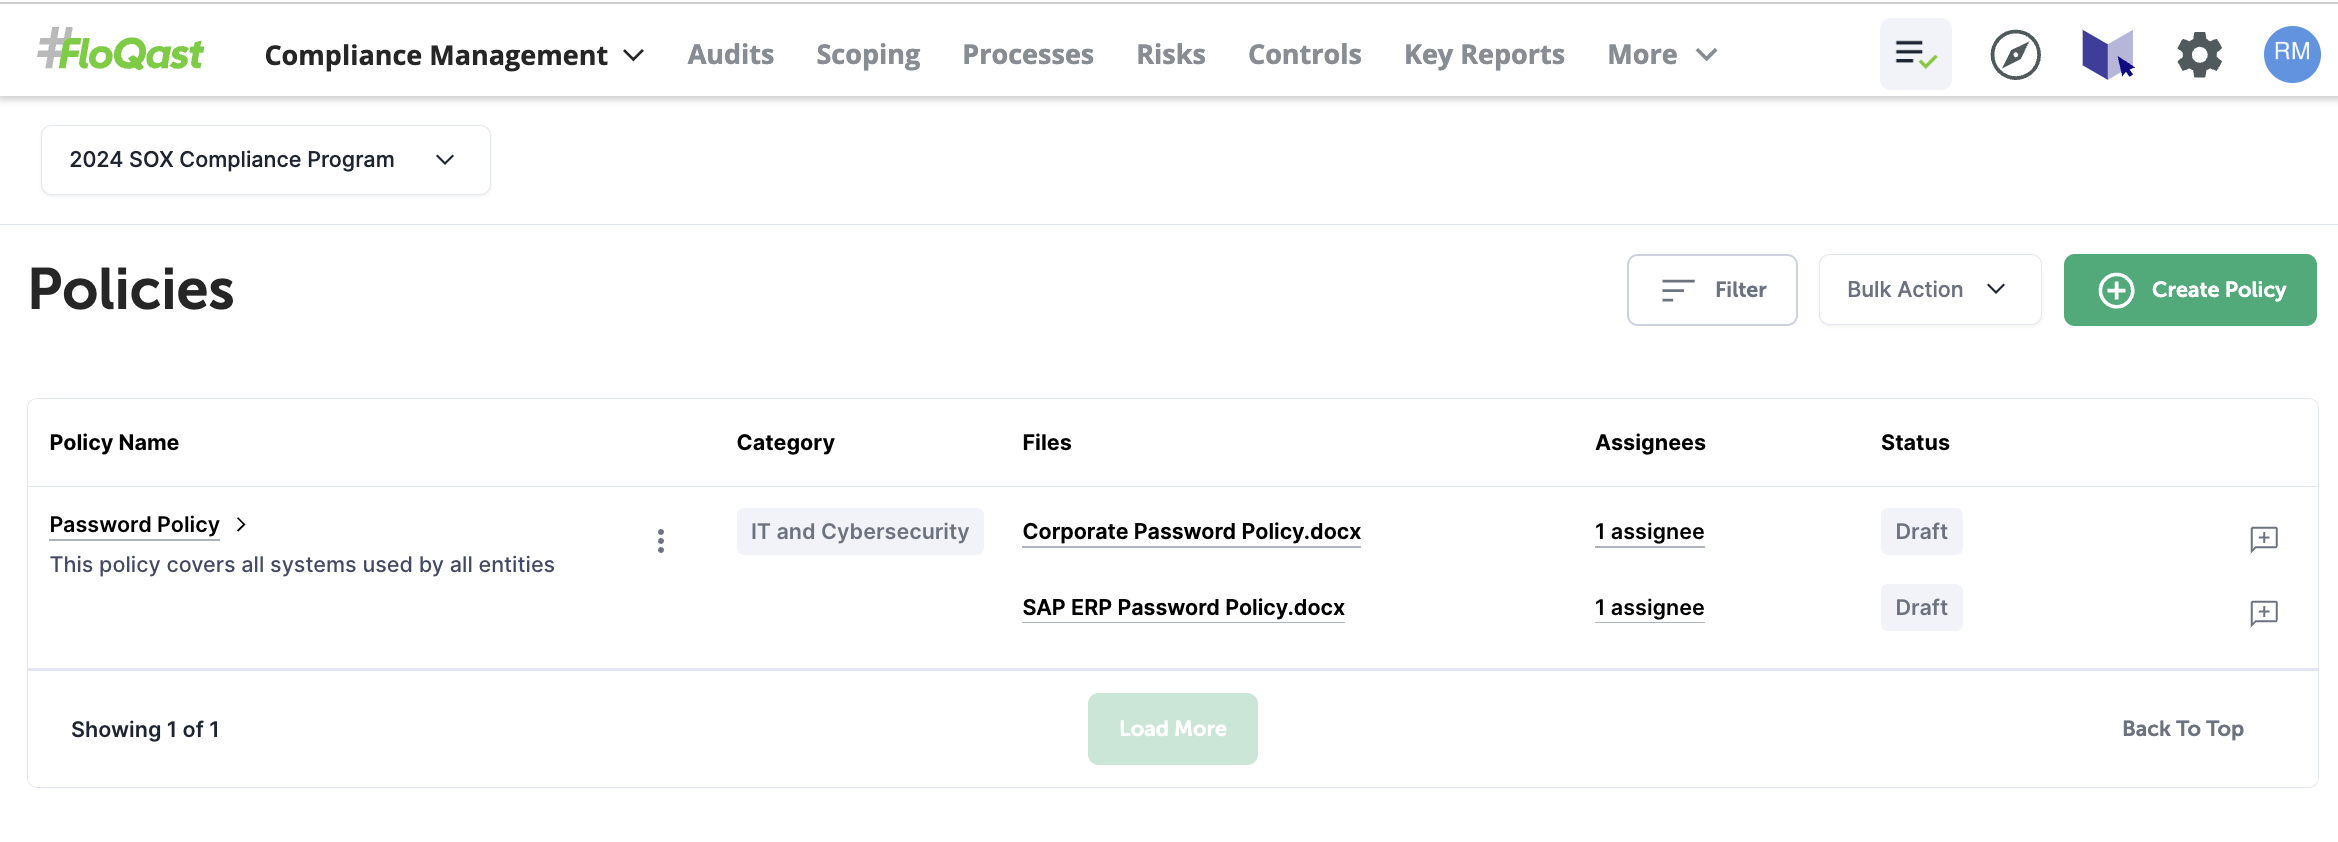The width and height of the screenshot is (2338, 842).
Task: View assignee for SAP ERP Password Policy.docx
Action: coord(1649,608)
